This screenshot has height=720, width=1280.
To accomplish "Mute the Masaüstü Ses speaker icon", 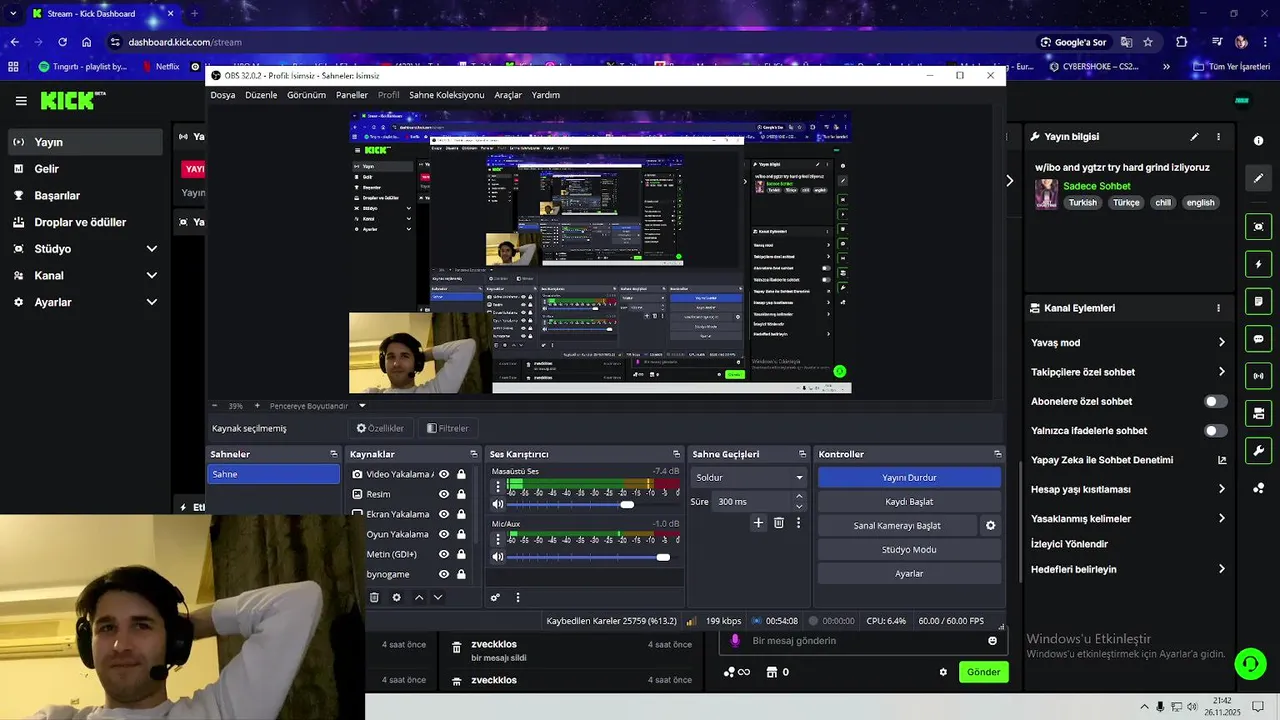I will pyautogui.click(x=498, y=504).
